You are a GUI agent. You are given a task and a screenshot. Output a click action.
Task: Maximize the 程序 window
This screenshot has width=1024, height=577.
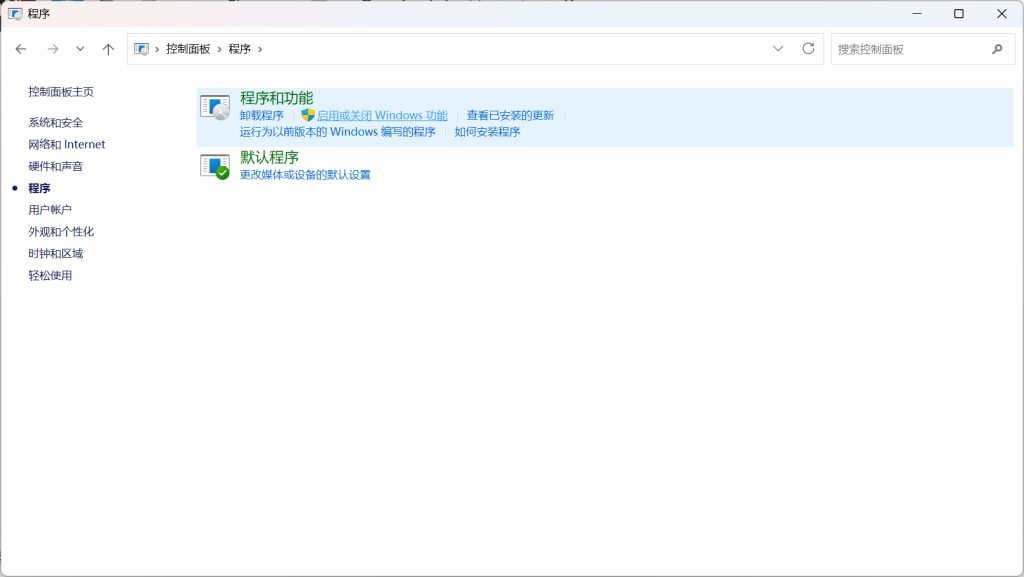pos(959,14)
